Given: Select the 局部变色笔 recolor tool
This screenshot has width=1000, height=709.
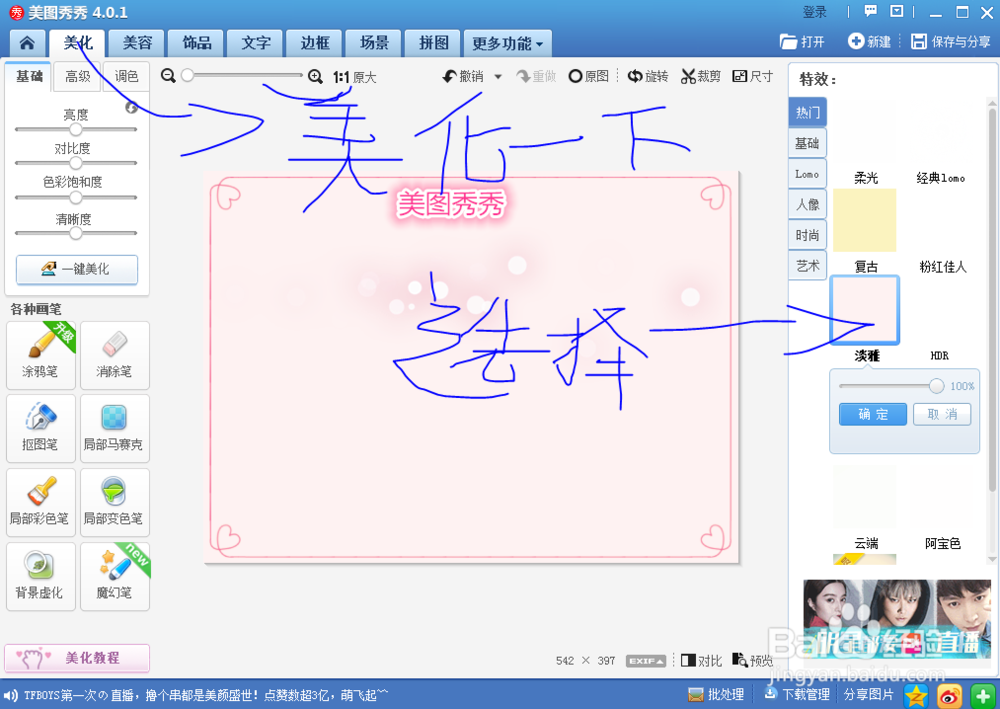Looking at the screenshot, I should tap(115, 502).
